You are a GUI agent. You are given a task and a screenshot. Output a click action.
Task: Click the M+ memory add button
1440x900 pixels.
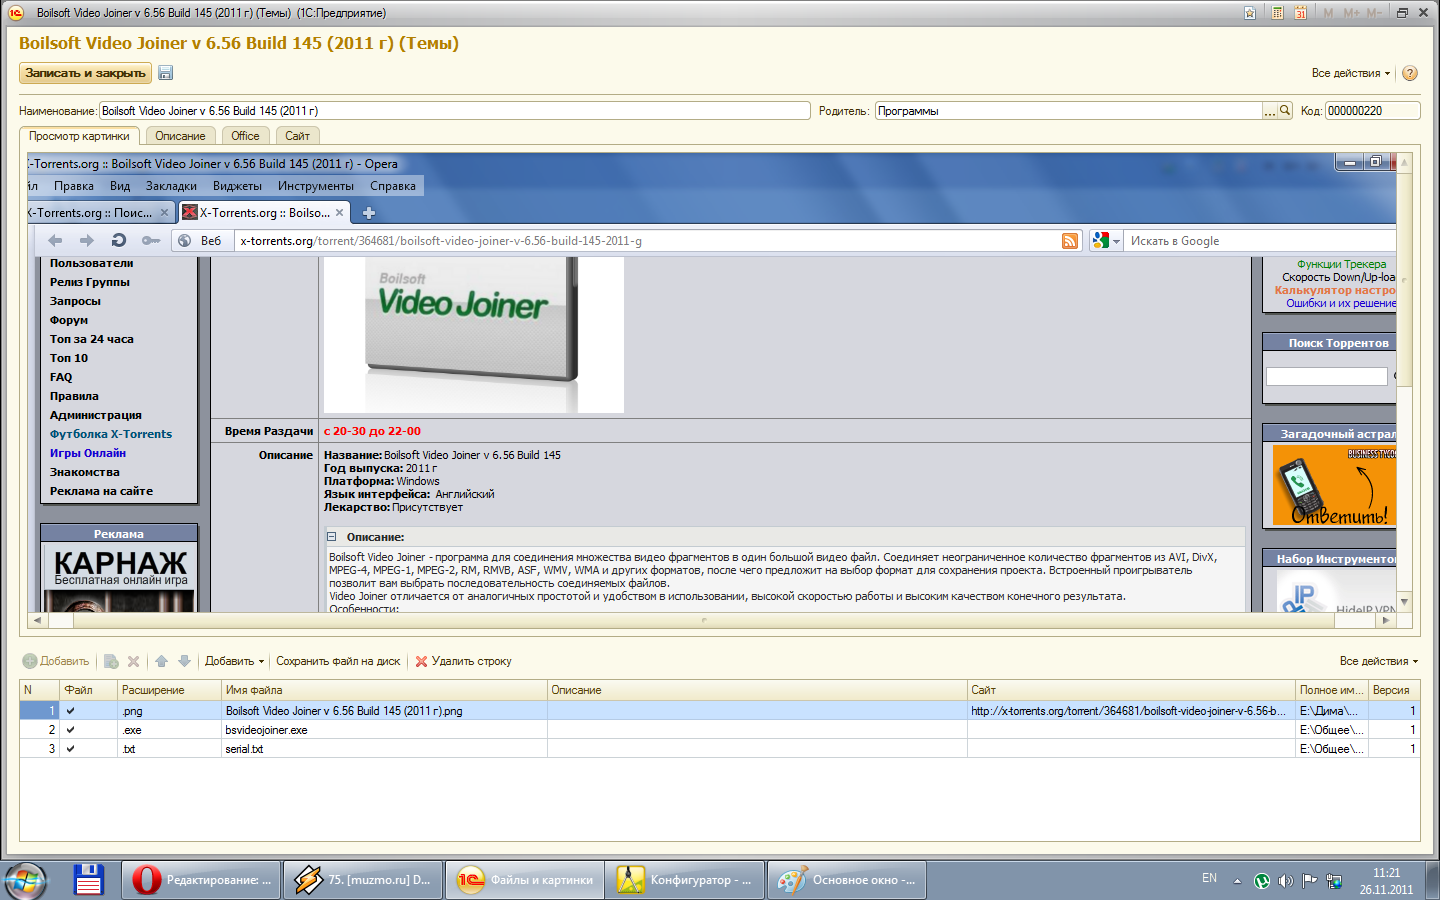[1351, 13]
